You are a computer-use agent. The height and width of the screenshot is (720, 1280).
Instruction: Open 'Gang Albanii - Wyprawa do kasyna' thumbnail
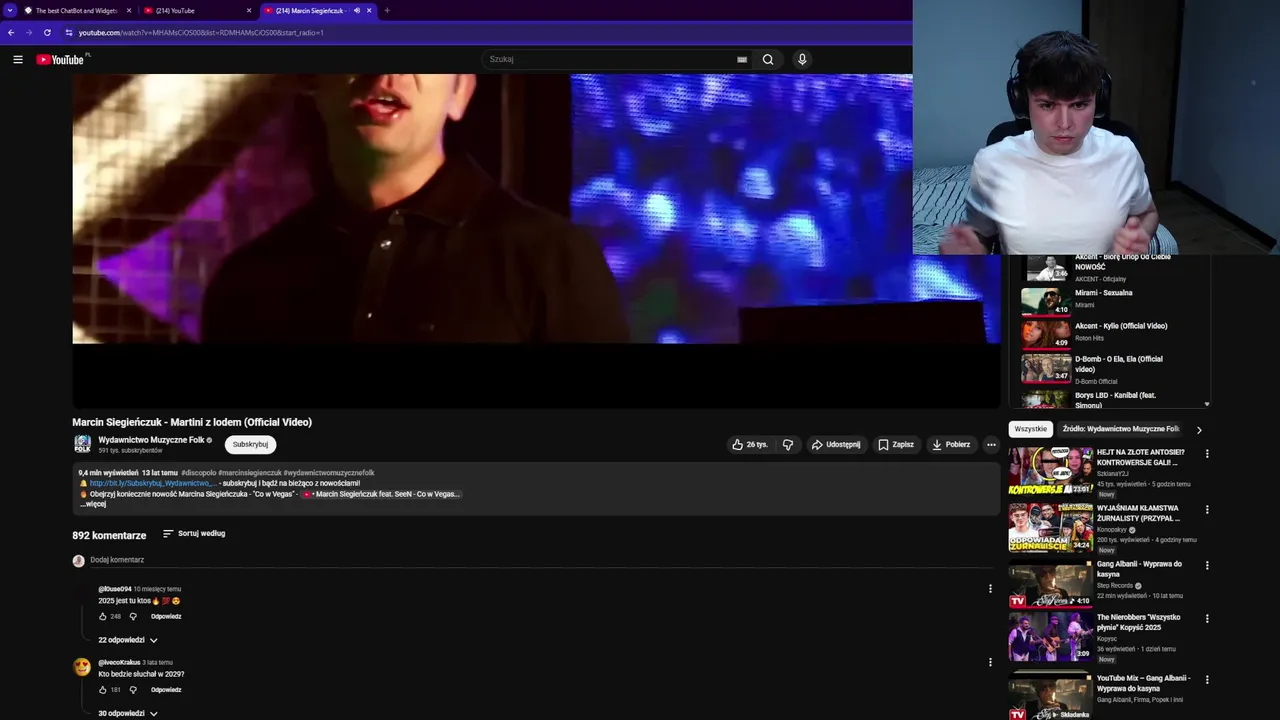point(1050,585)
